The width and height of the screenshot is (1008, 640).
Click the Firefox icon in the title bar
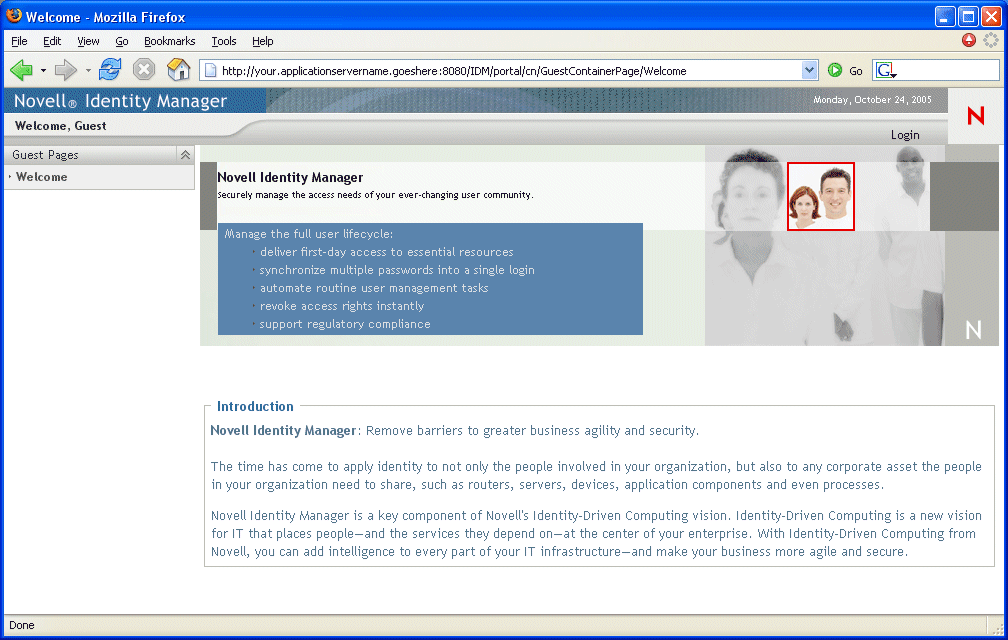[12, 15]
